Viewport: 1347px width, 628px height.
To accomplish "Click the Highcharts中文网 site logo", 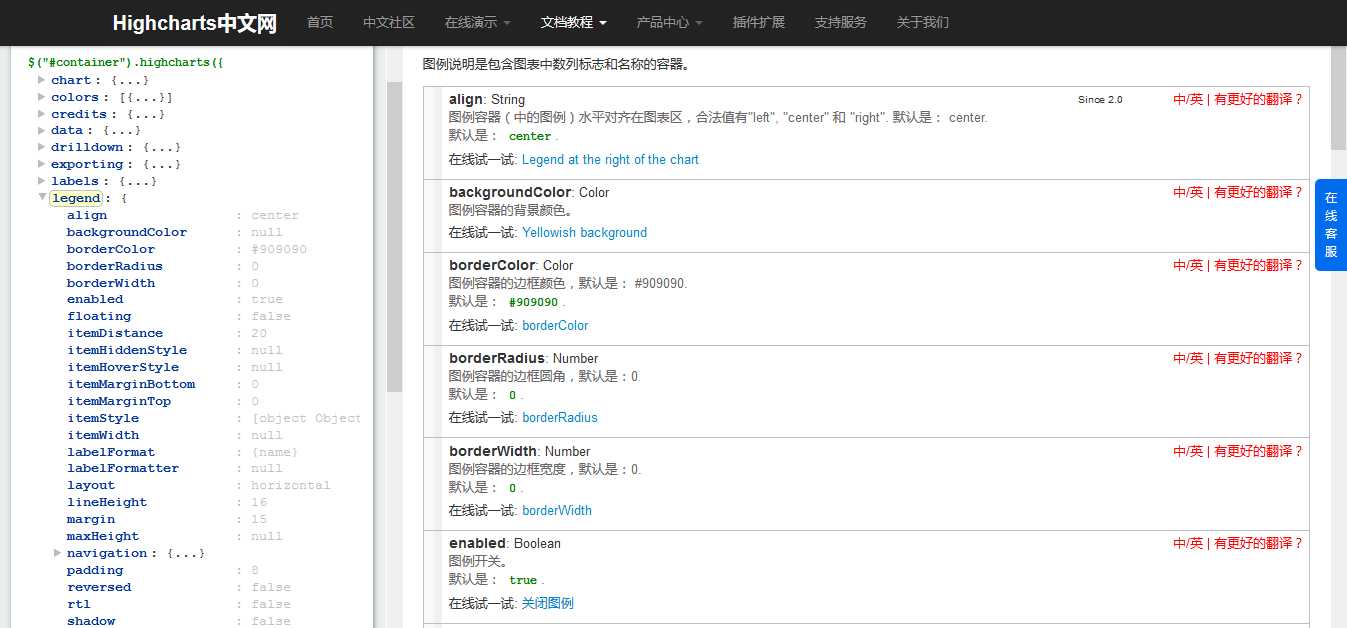I will [194, 23].
